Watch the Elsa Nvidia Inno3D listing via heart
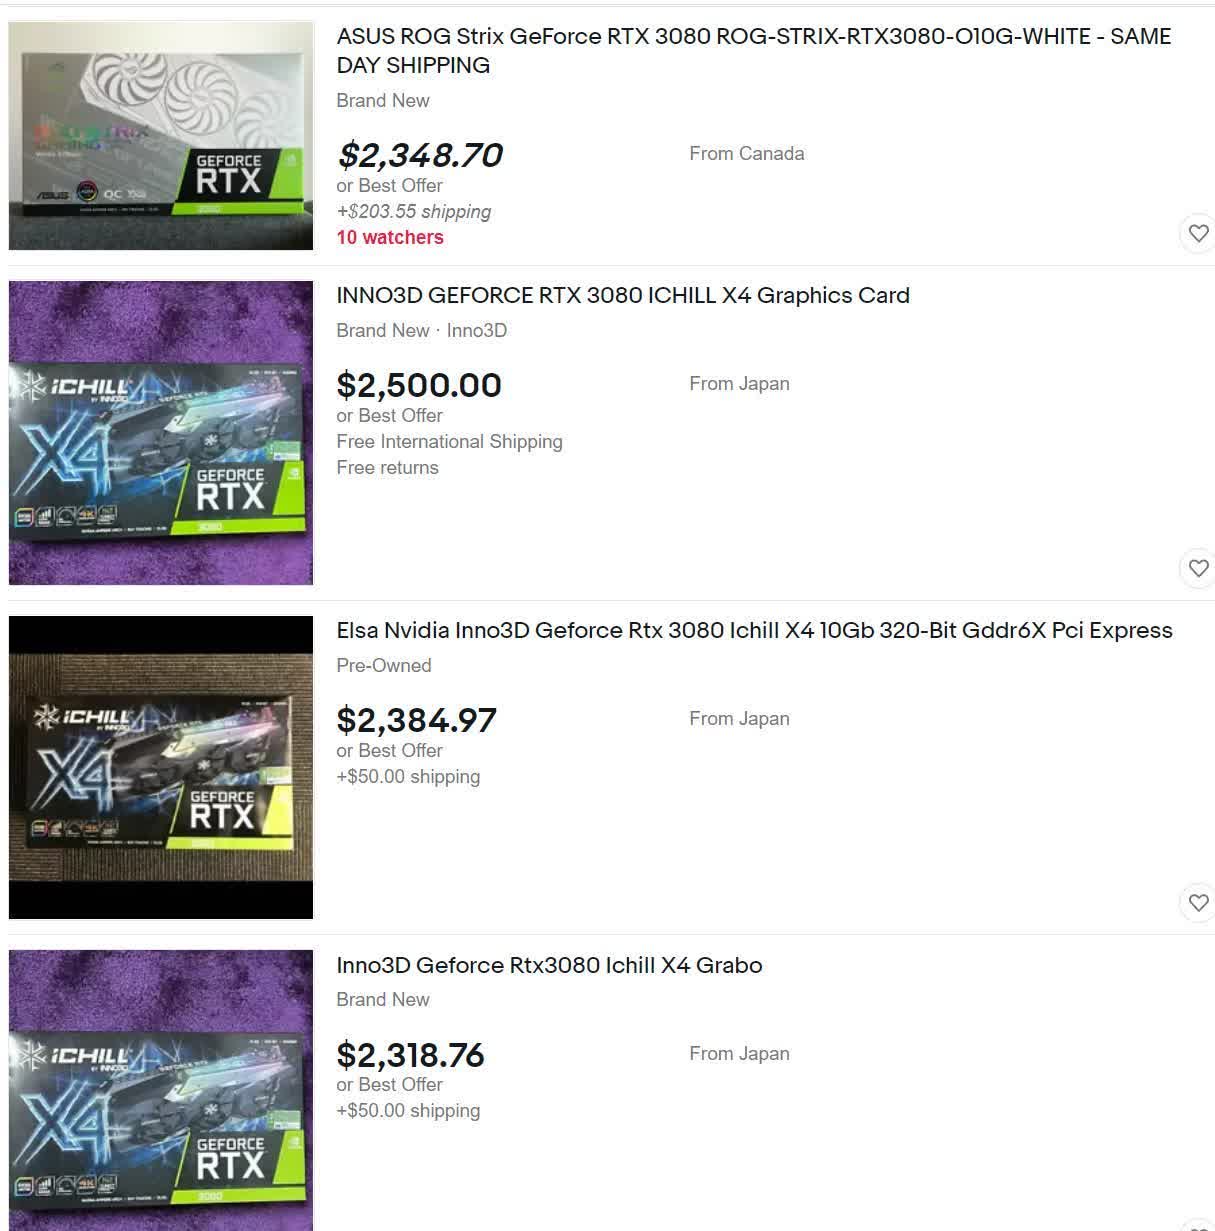Viewport: 1215px width, 1231px height. tap(1198, 903)
